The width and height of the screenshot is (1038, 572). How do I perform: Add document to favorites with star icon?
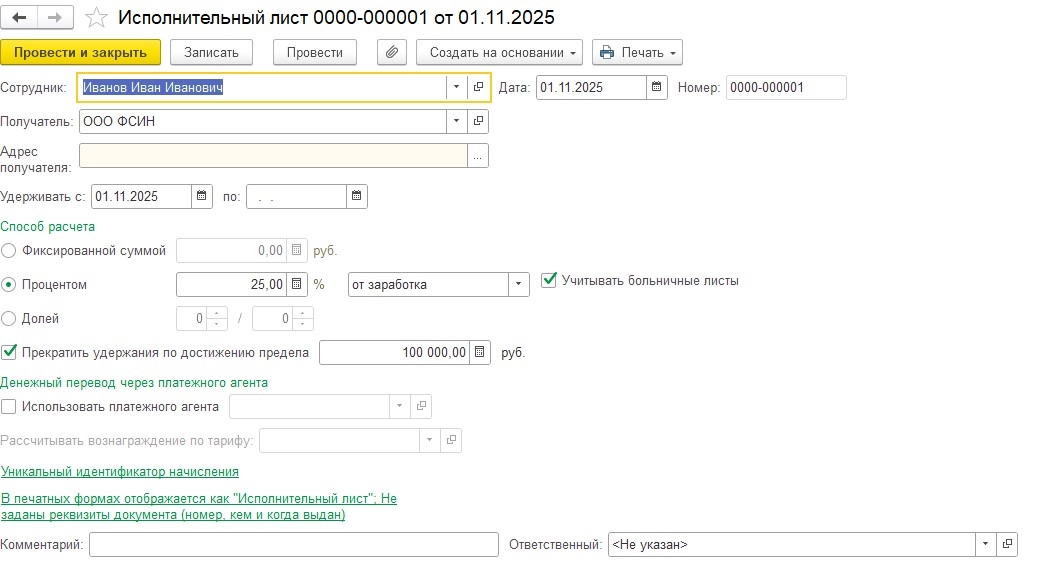coord(96,18)
